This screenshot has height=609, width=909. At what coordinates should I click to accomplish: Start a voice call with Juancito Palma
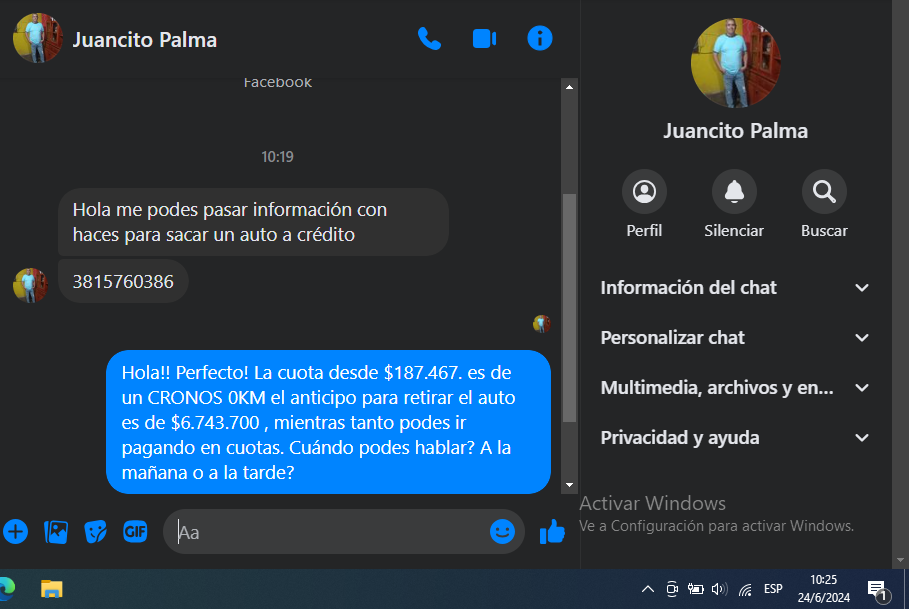point(429,39)
